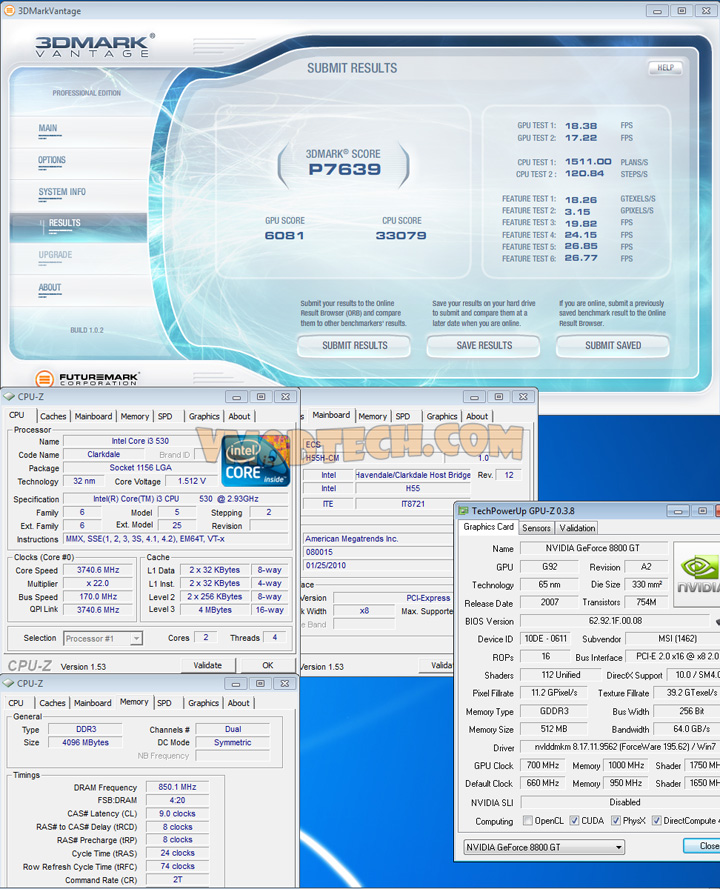Click the TechPowerUp GPU-Z title bar icon
720x889 pixels.
pyautogui.click(x=464, y=511)
